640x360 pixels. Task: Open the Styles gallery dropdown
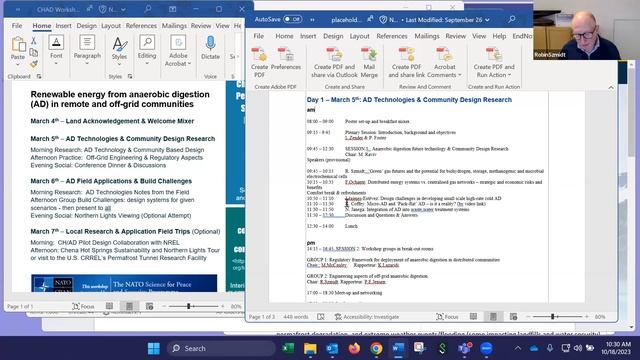tap(119, 64)
